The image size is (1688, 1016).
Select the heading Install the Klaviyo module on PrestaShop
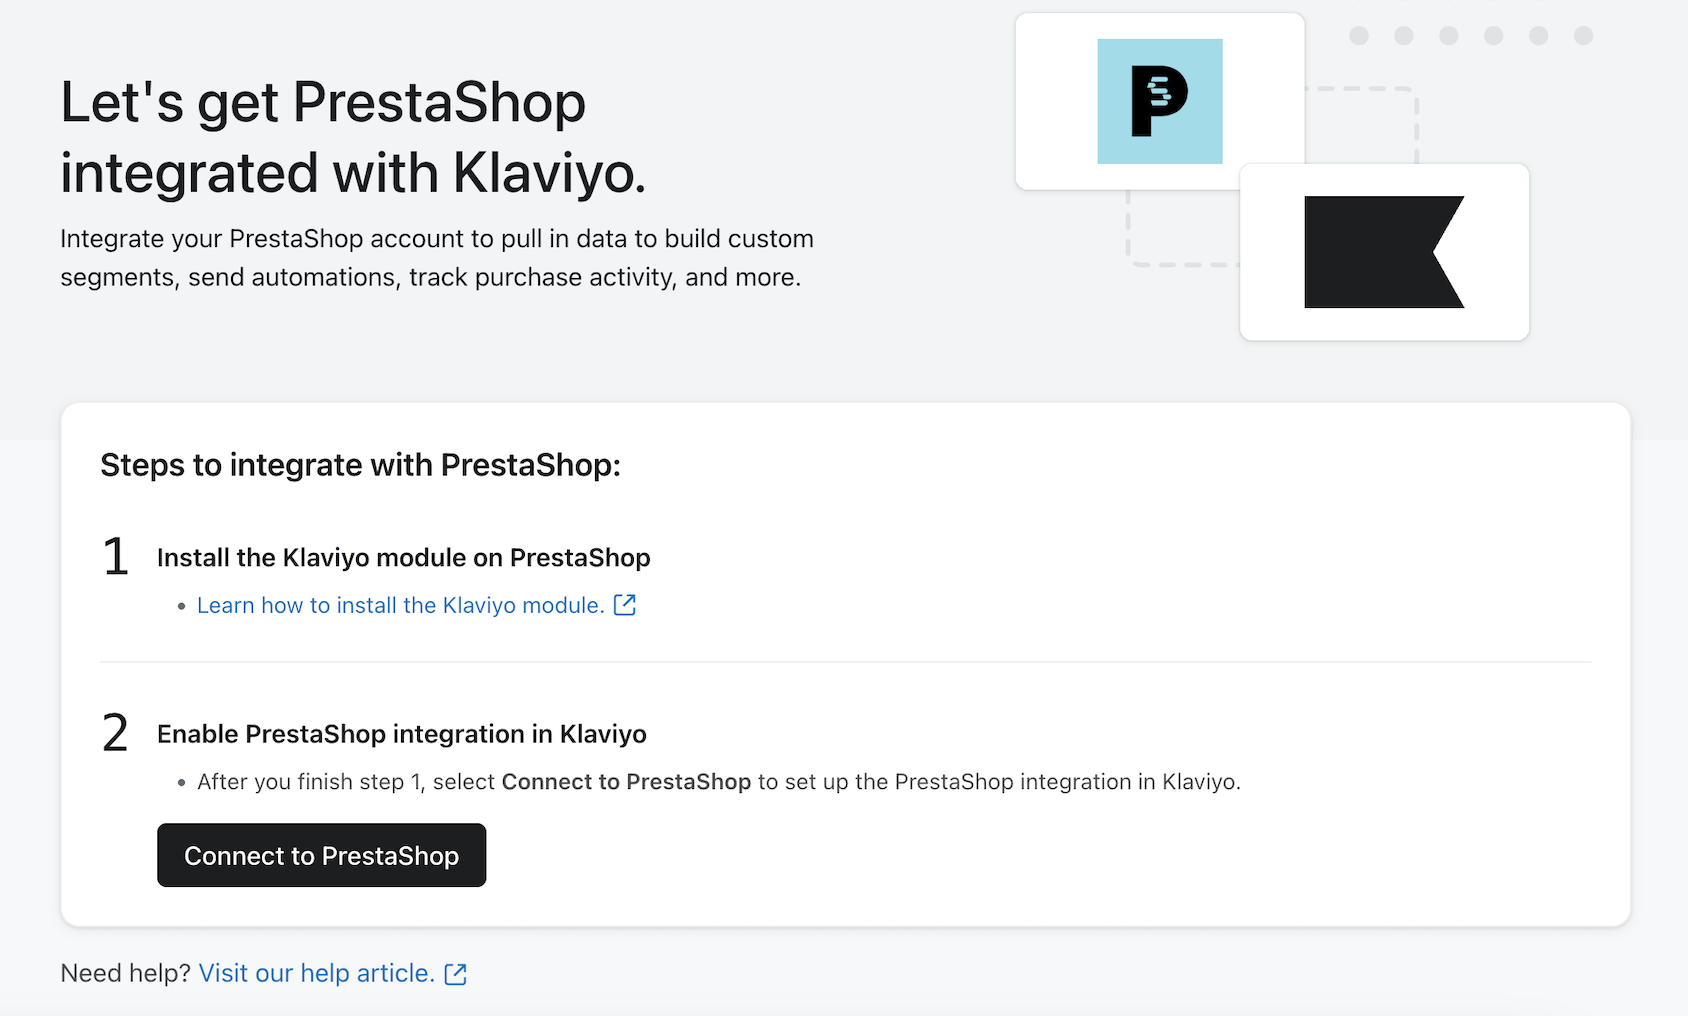click(x=403, y=557)
